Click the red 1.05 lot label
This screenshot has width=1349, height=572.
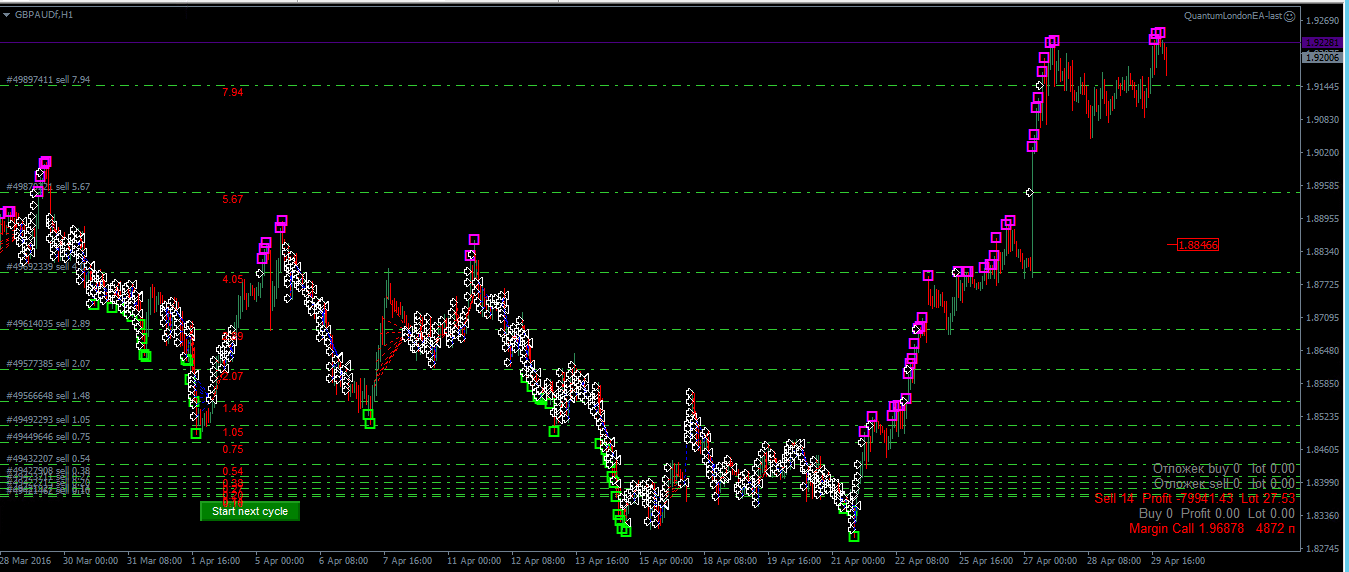[x=233, y=432]
